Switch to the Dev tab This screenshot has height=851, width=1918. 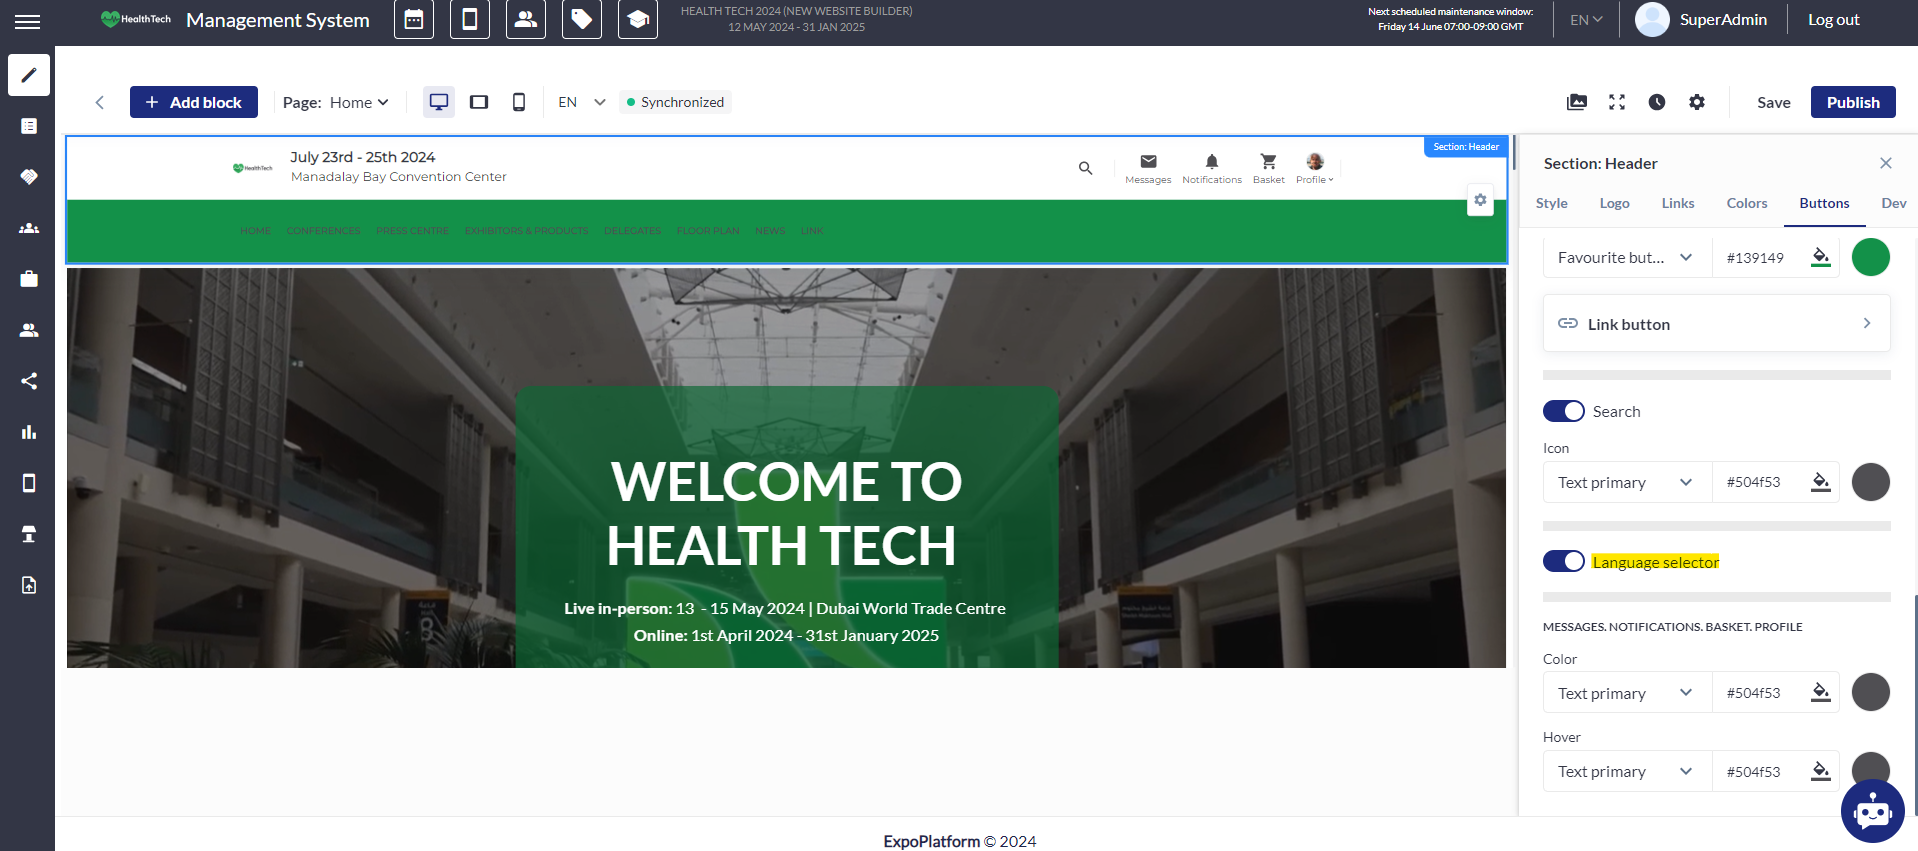1894,203
